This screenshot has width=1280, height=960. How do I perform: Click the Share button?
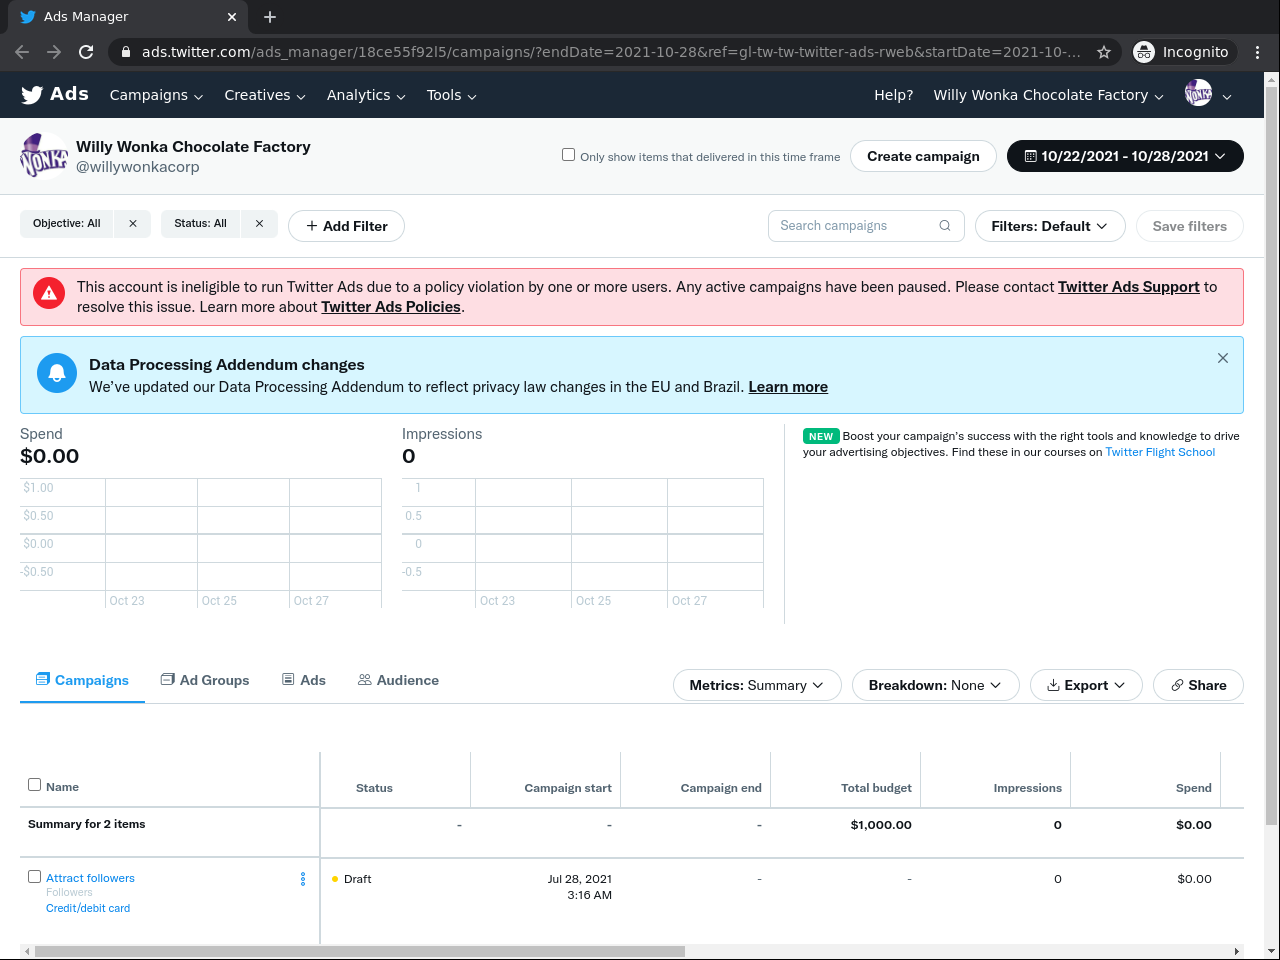tap(1198, 685)
